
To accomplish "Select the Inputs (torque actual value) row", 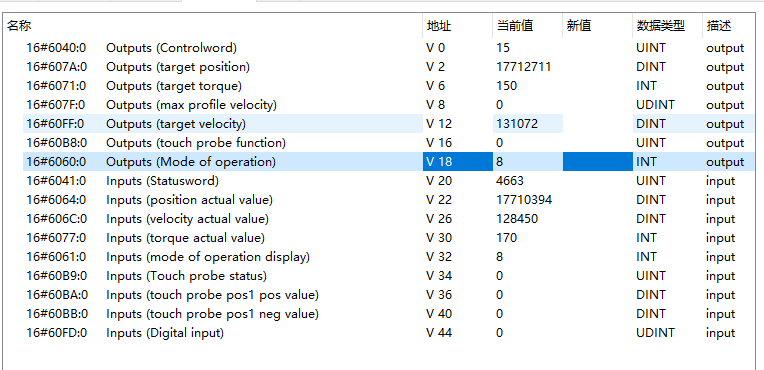I will pyautogui.click(x=389, y=238).
